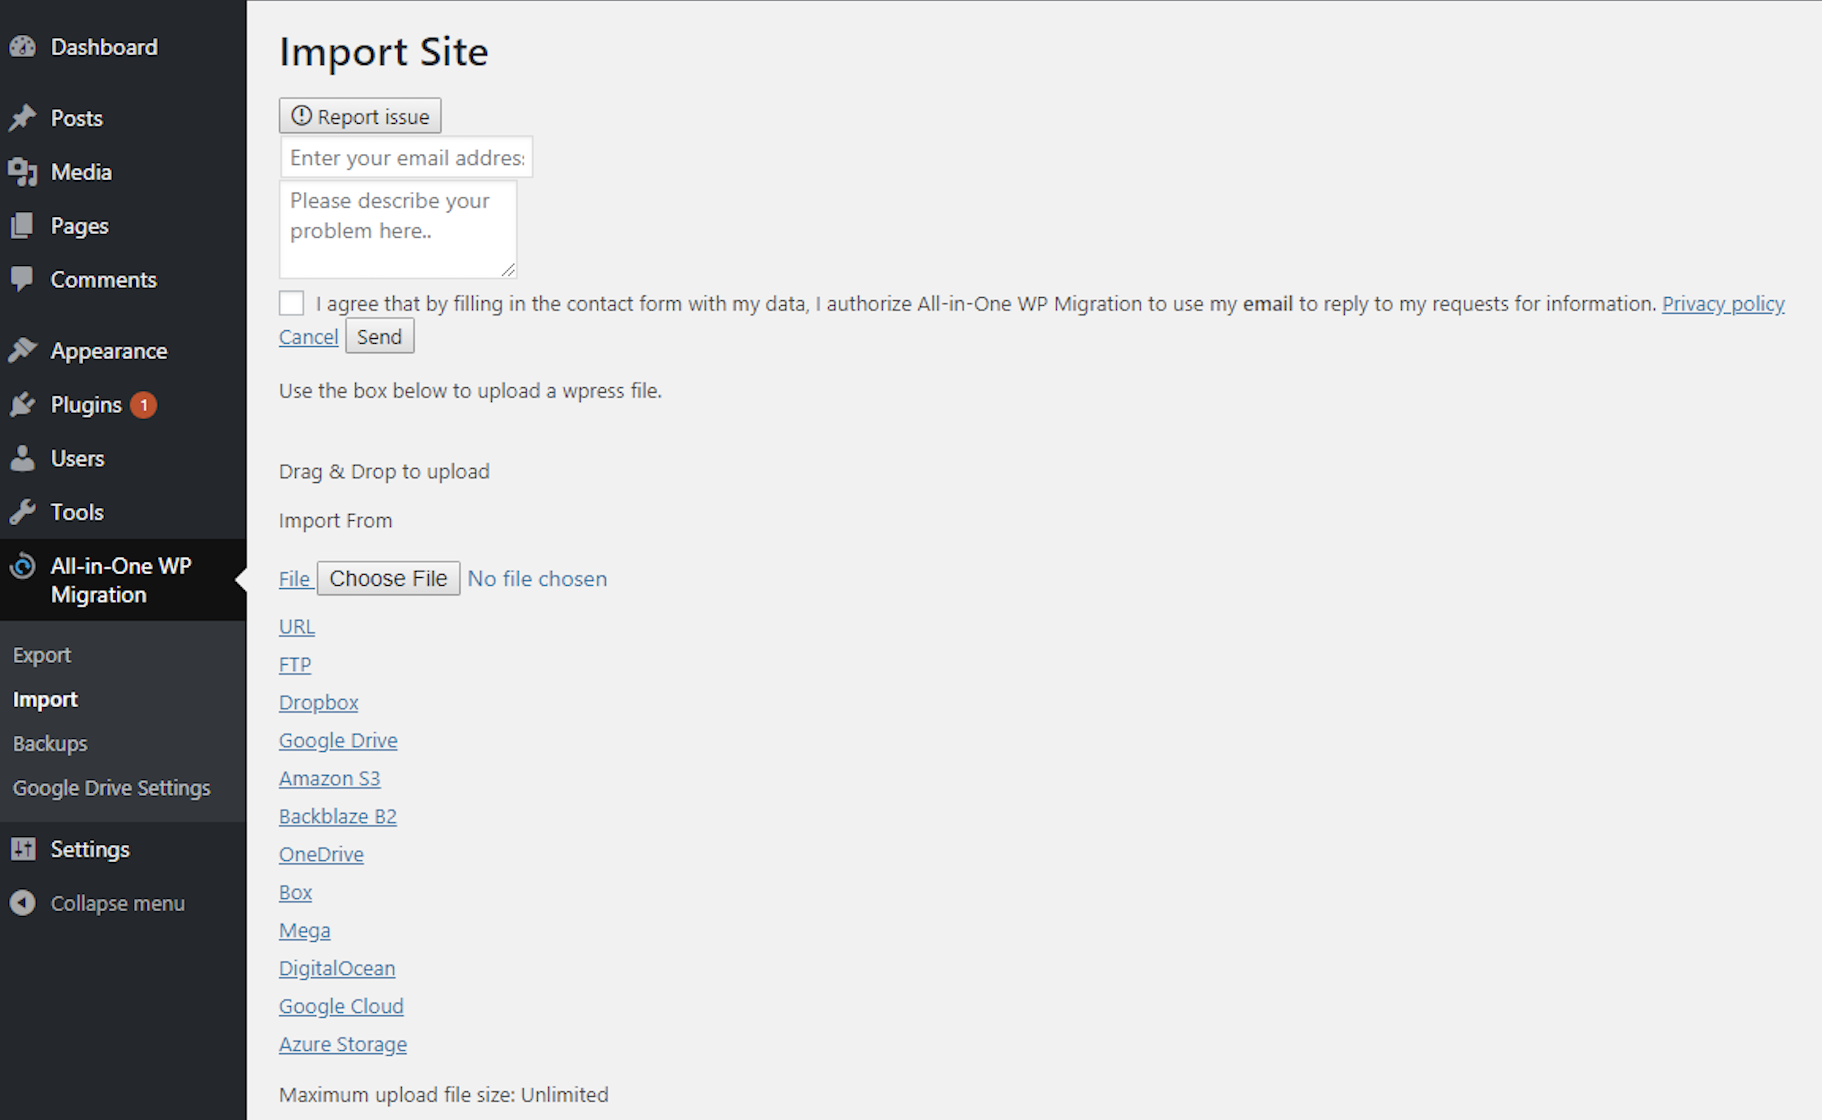Open the Backups submenu item
The image size is (1822, 1120).
(x=50, y=743)
